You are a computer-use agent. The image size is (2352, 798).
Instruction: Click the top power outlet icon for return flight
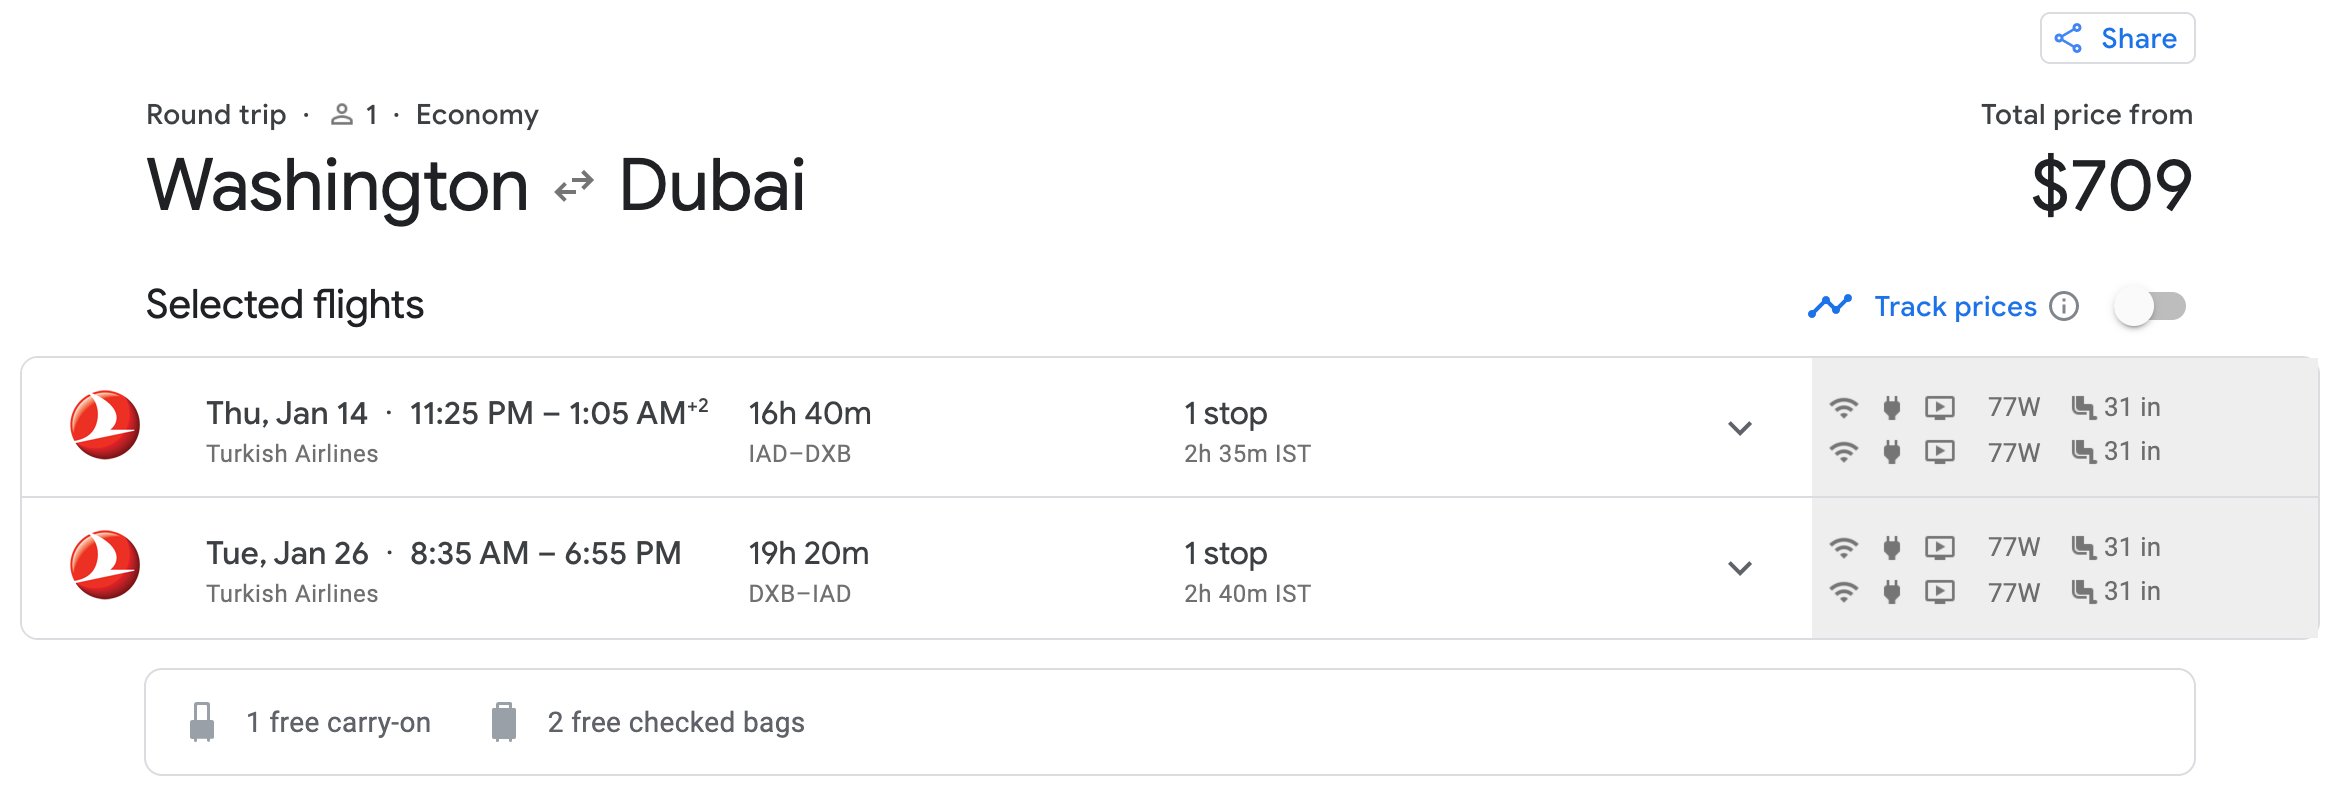coord(1891,547)
